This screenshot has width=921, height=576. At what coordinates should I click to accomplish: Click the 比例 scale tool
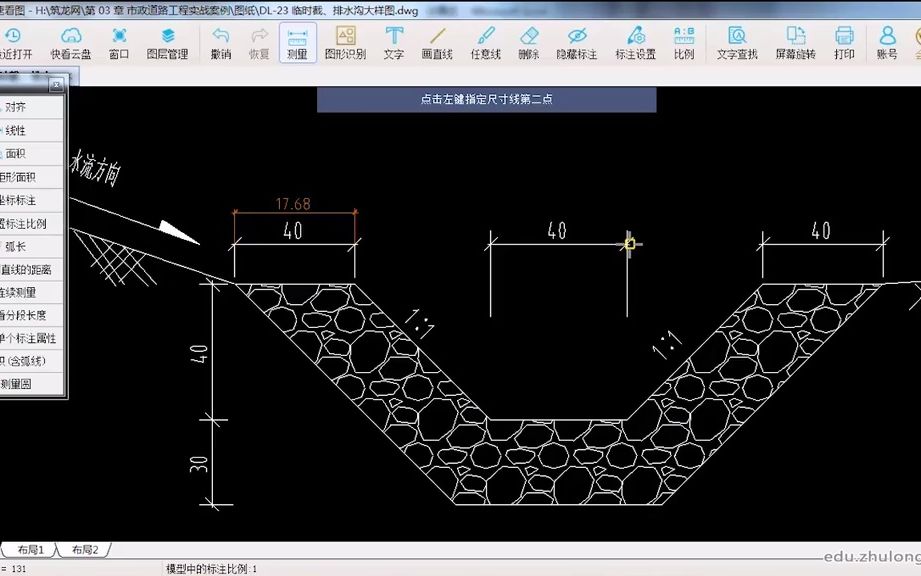[x=684, y=42]
